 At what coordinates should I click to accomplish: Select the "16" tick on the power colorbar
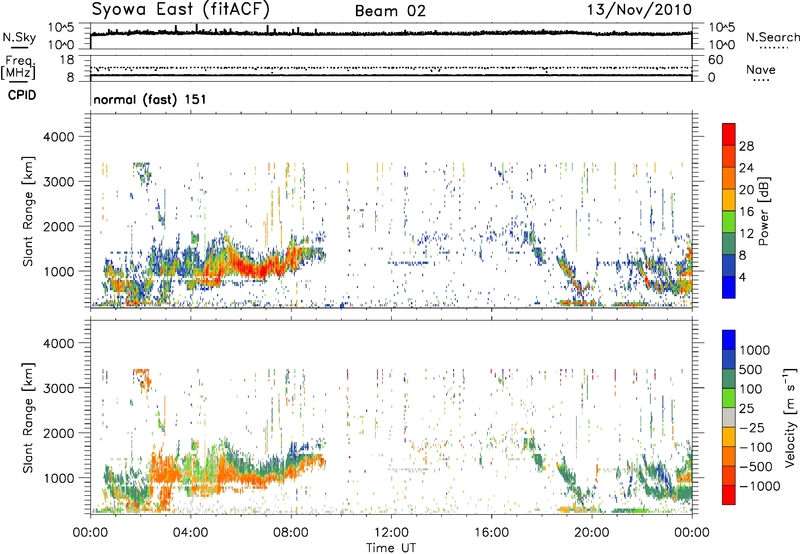pos(746,212)
